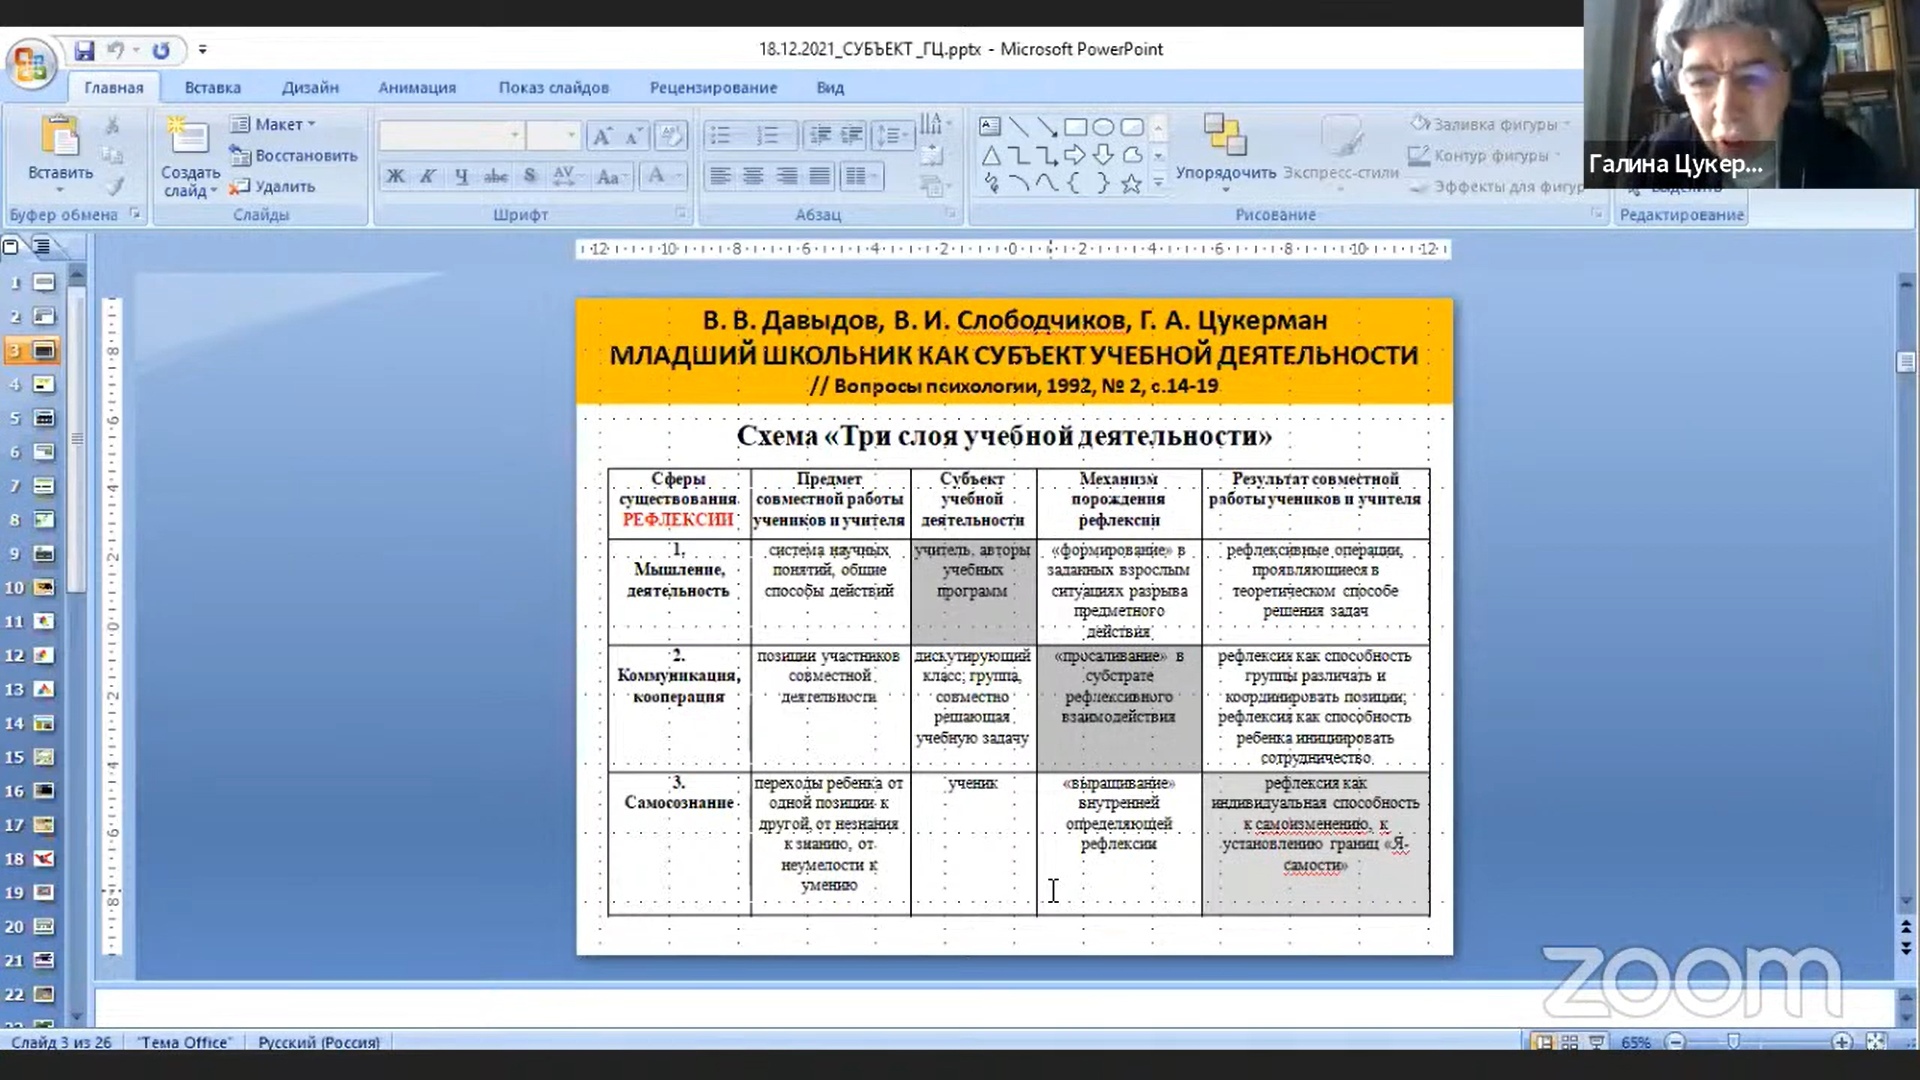Click the Save icon in quick access toolbar
This screenshot has width=1920, height=1080.
click(84, 50)
